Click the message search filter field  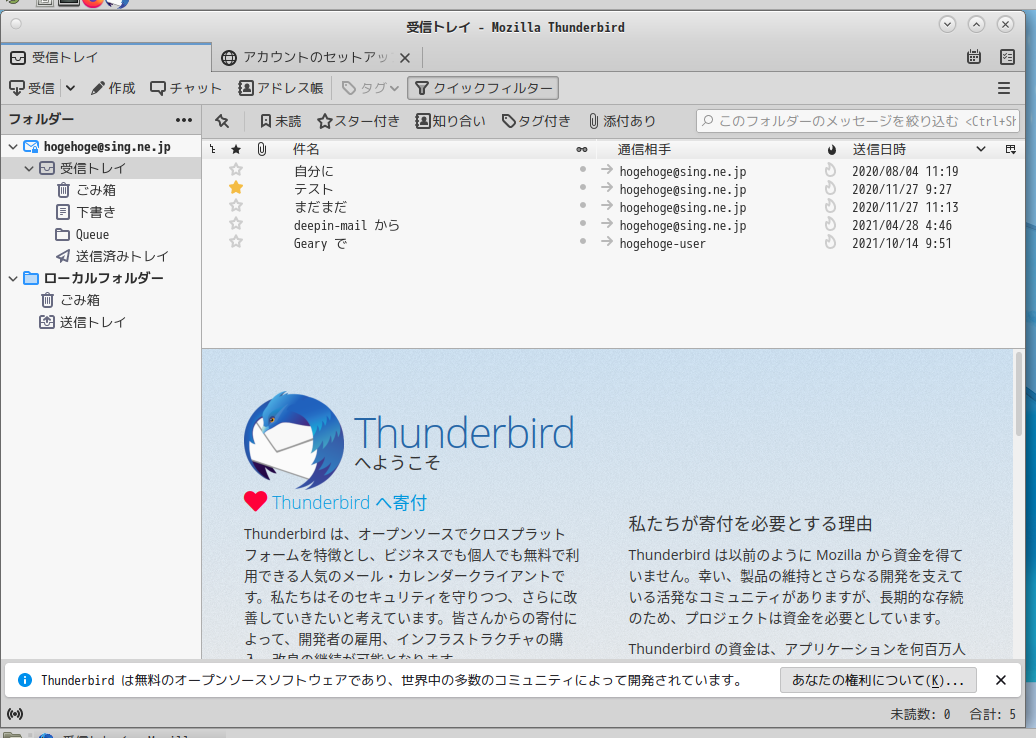tap(858, 121)
